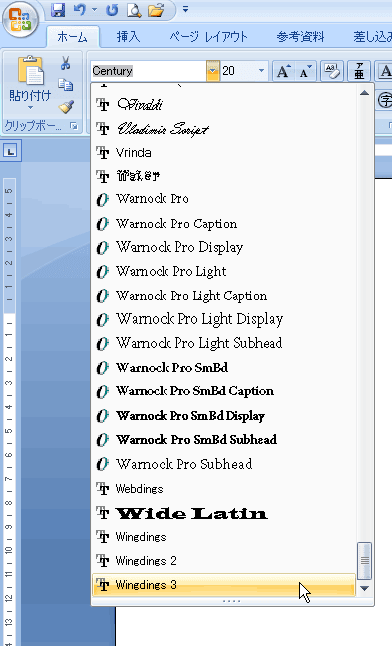Open the undo history arrow

(94, 9)
